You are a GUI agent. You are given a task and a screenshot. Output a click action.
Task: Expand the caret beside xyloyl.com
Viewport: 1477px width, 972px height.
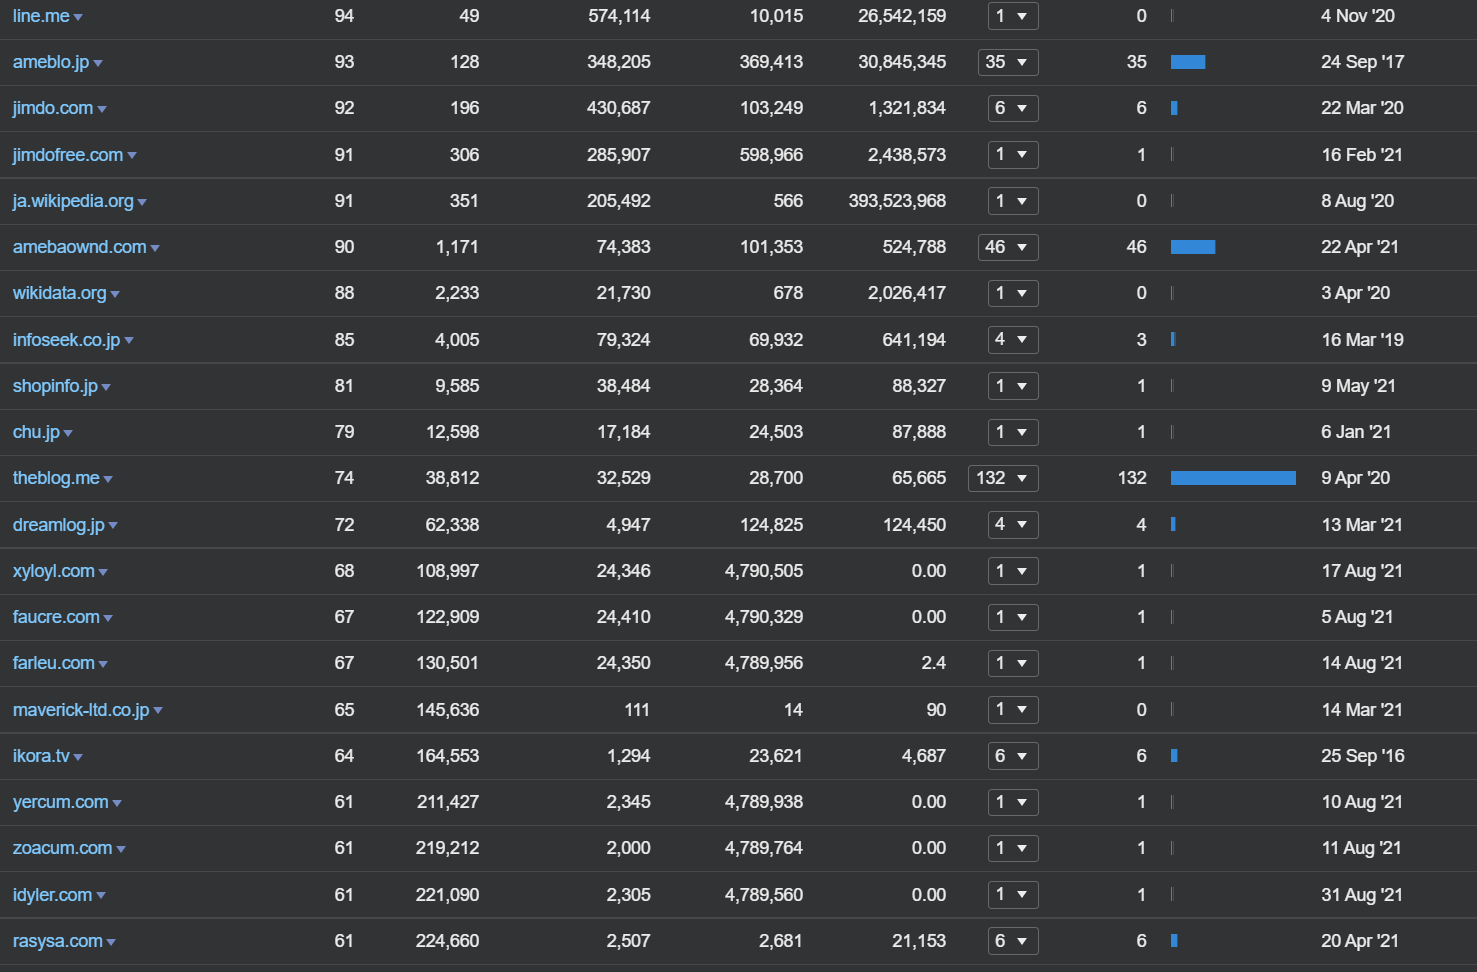click(103, 572)
